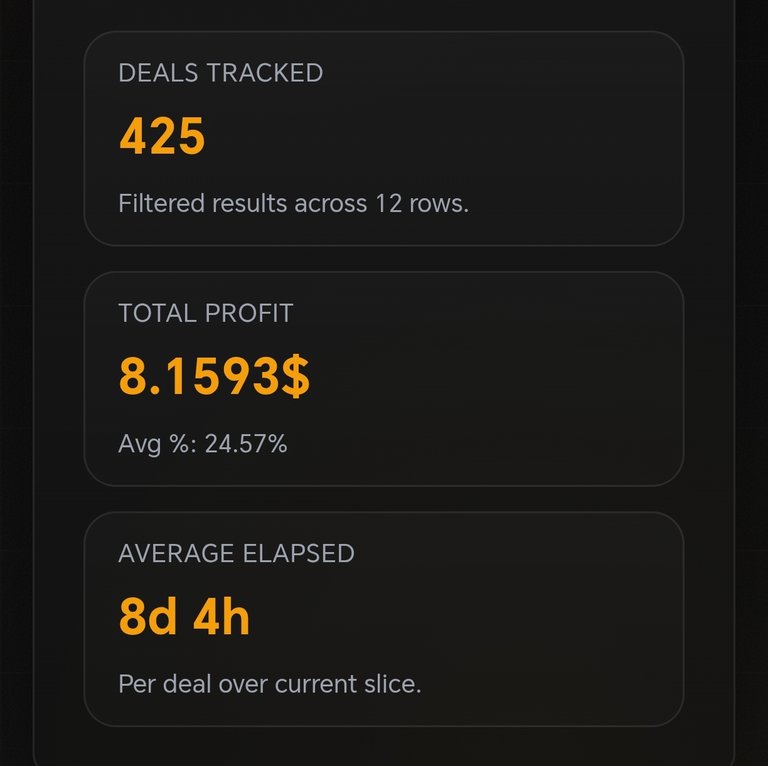Click the 'Per deal over current slice' text
The width and height of the screenshot is (768, 766).
[269, 685]
